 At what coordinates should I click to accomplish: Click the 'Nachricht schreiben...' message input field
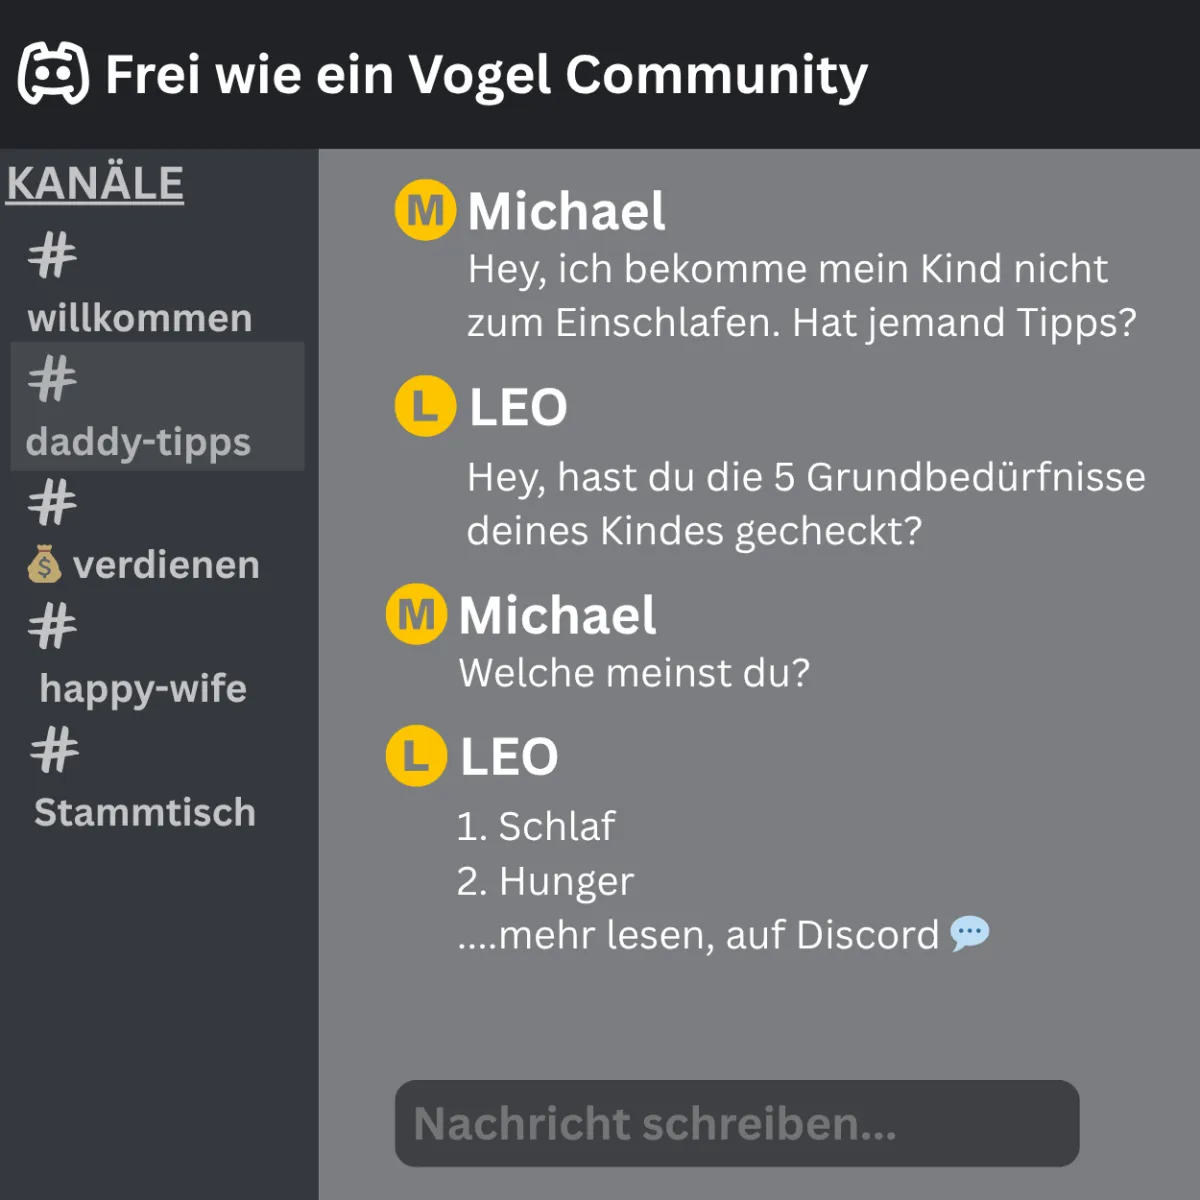pyautogui.click(x=737, y=1123)
